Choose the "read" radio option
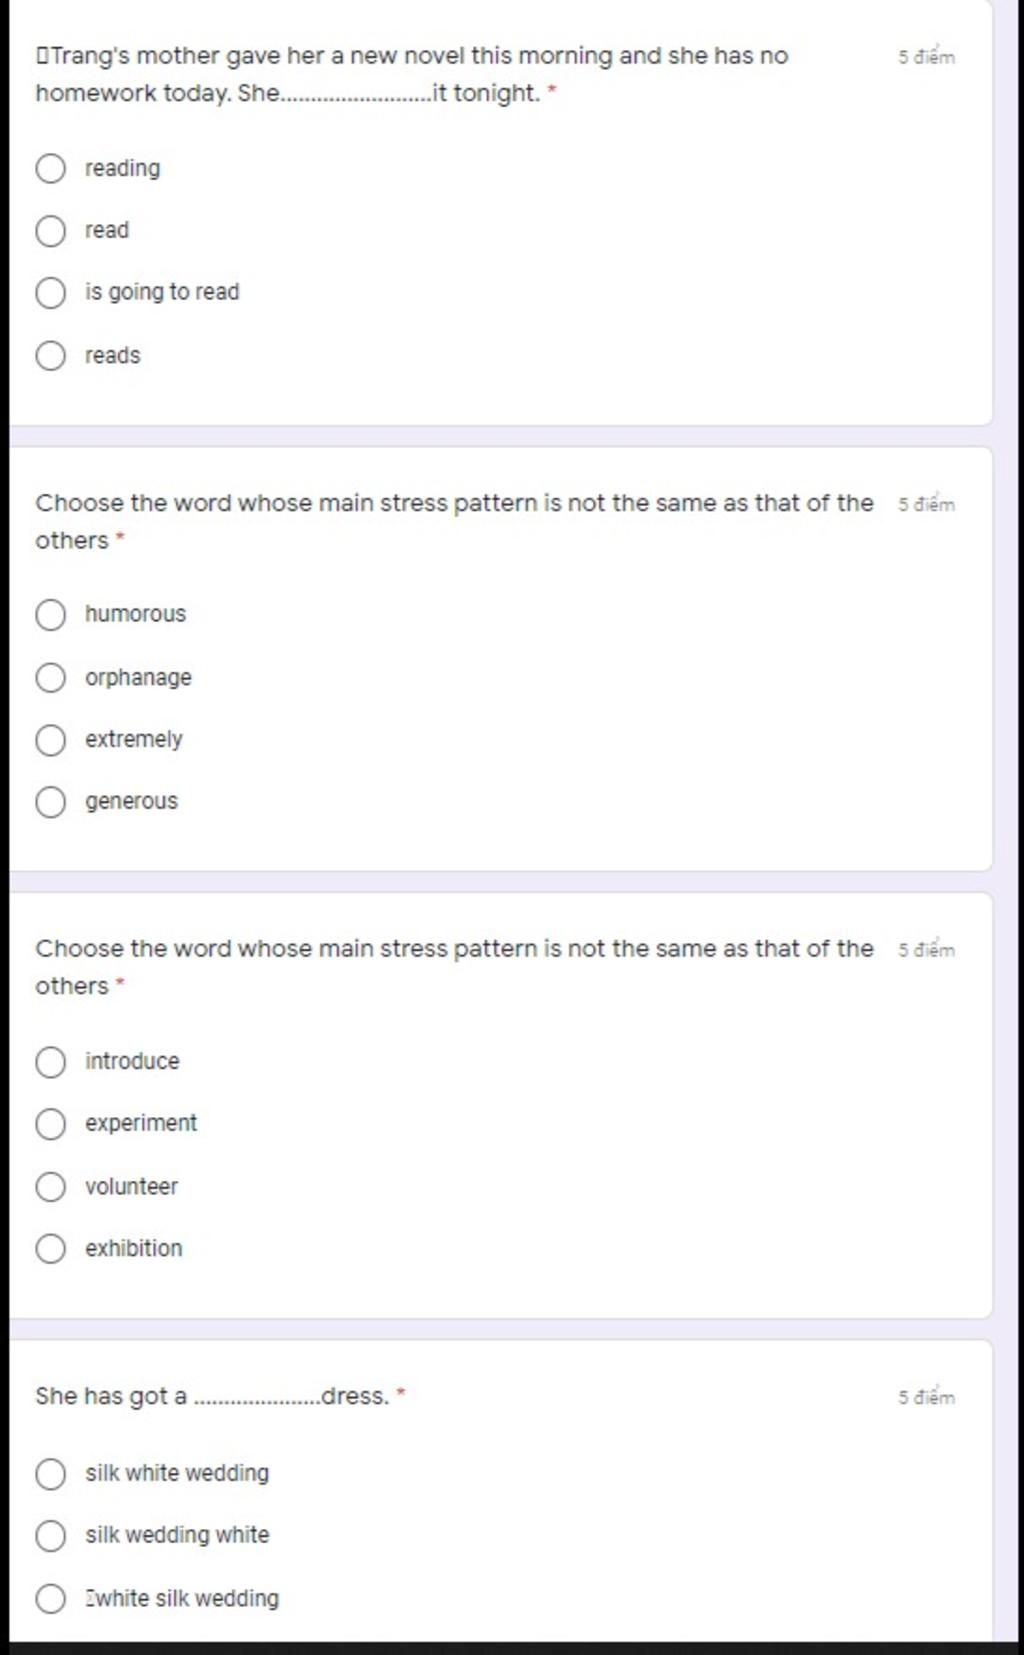1024x1655 pixels. 51,231
